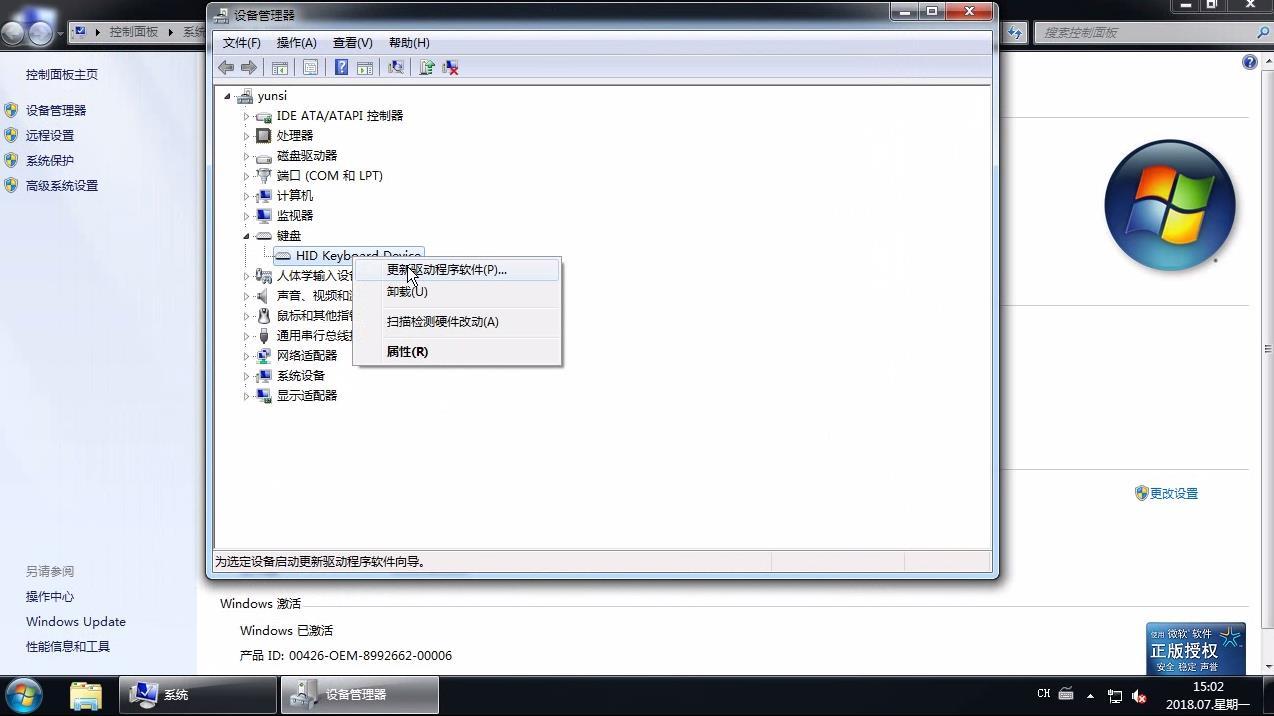Click the Back arrow in Device Manager toolbar
This screenshot has height=716, width=1274.
pos(226,67)
